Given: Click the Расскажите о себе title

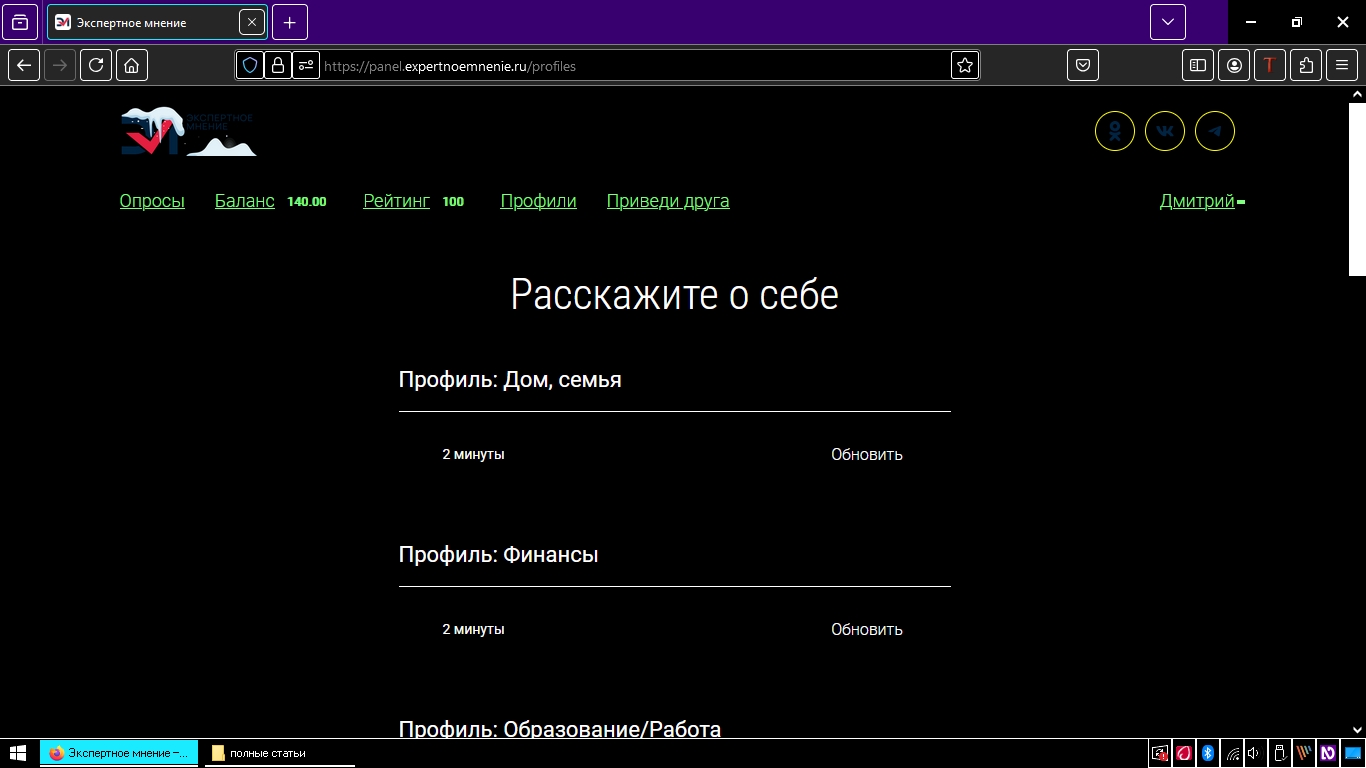Looking at the screenshot, I should [x=675, y=294].
